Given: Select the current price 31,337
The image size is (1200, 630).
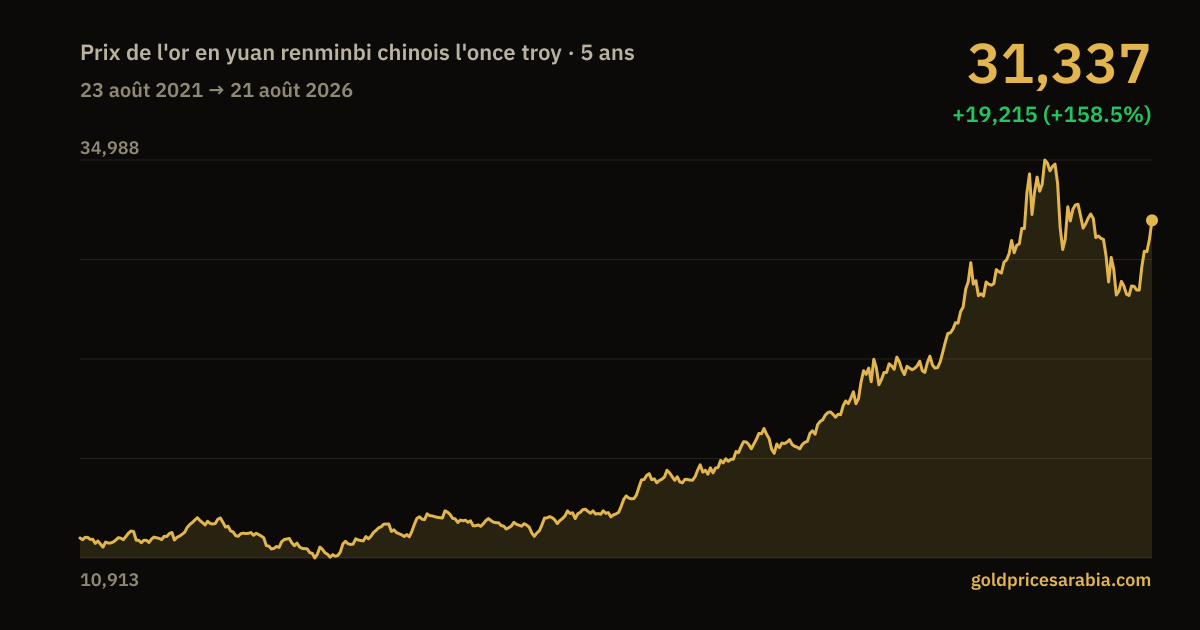Looking at the screenshot, I should coord(1059,64).
